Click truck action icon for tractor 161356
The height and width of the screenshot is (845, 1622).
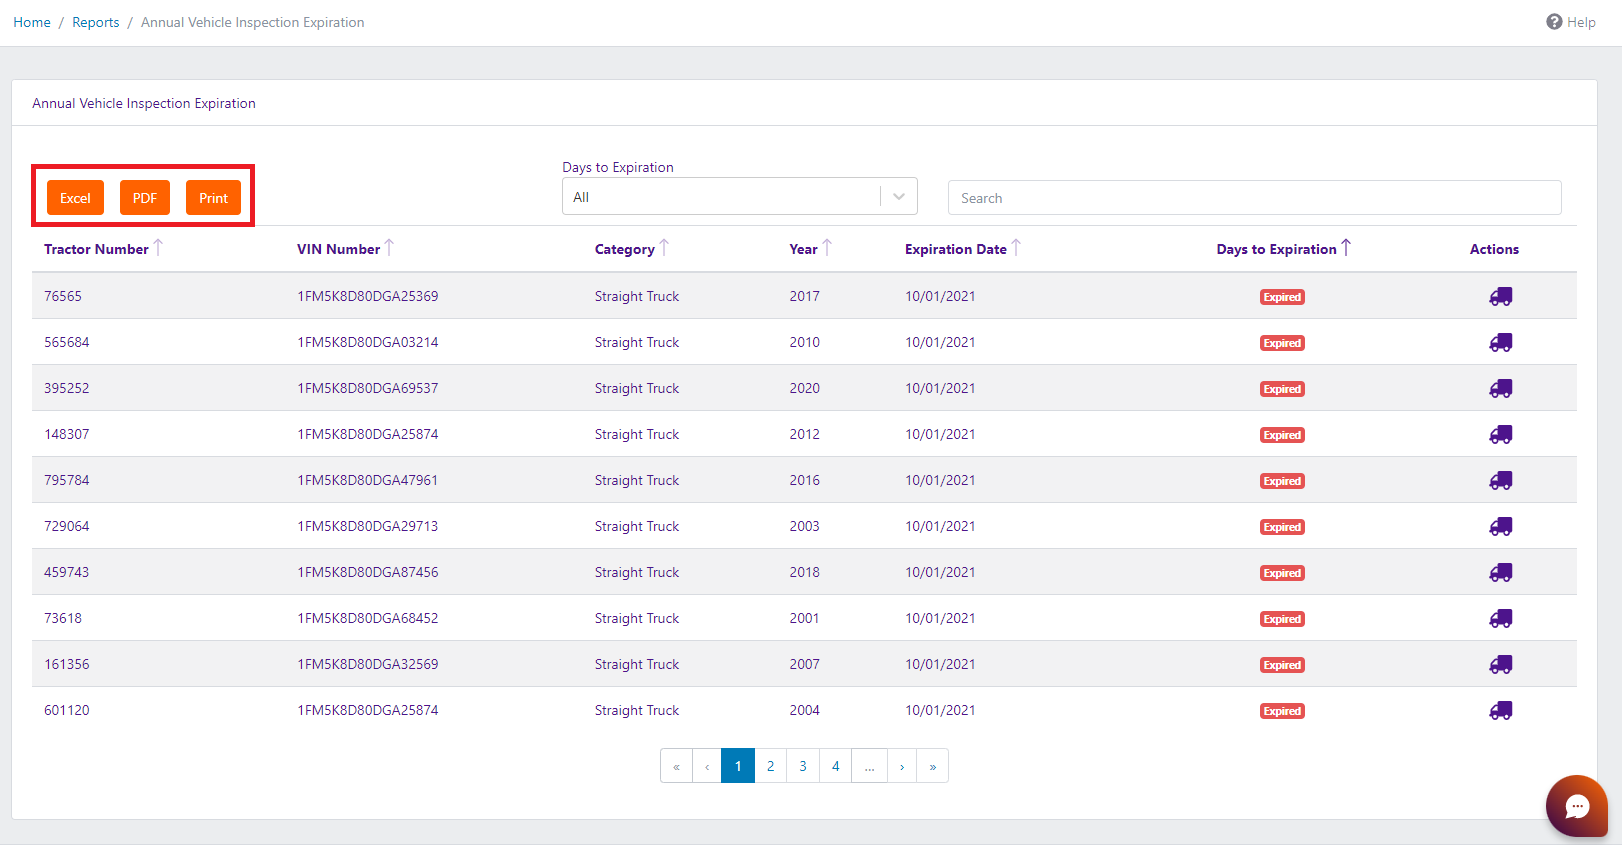1501,664
